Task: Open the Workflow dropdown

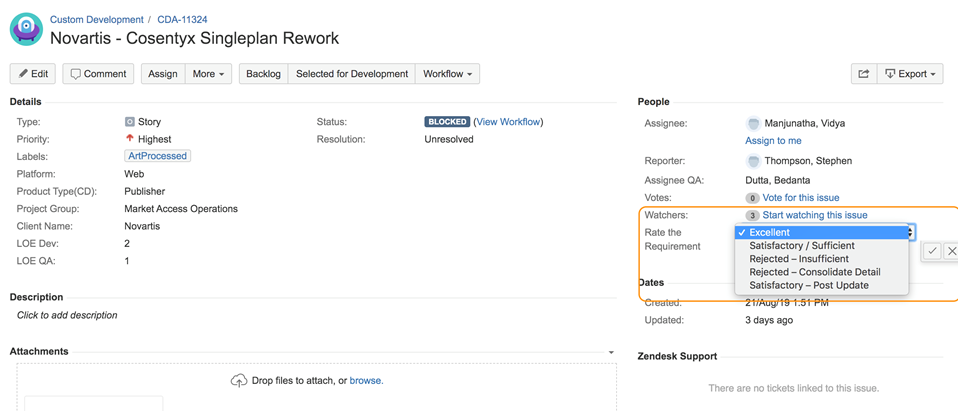Action: (447, 74)
